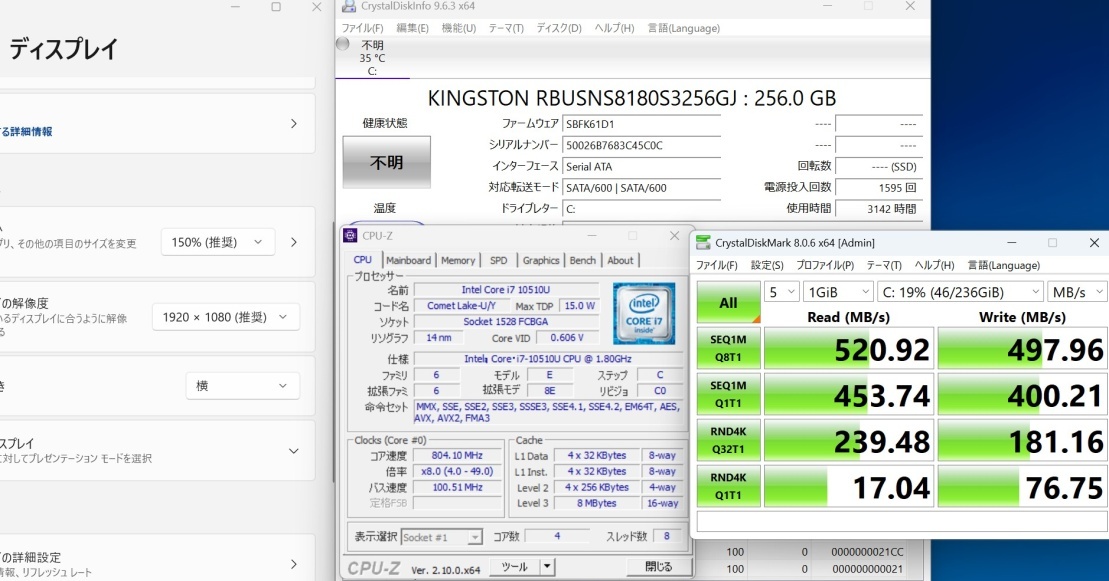Viewport: 1109px width, 581px height.
Task: Open the 機能(U) menu in CrystalDiskInfo
Action: pos(458,28)
